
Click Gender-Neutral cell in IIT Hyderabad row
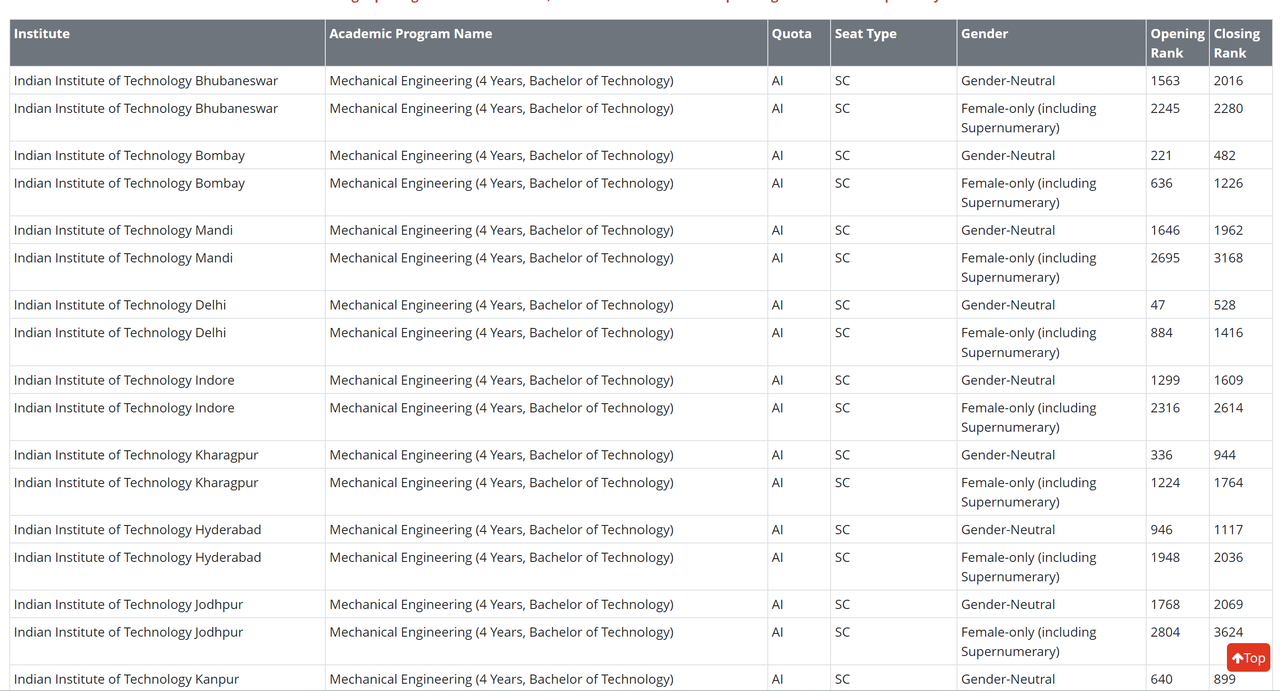[1051, 530]
